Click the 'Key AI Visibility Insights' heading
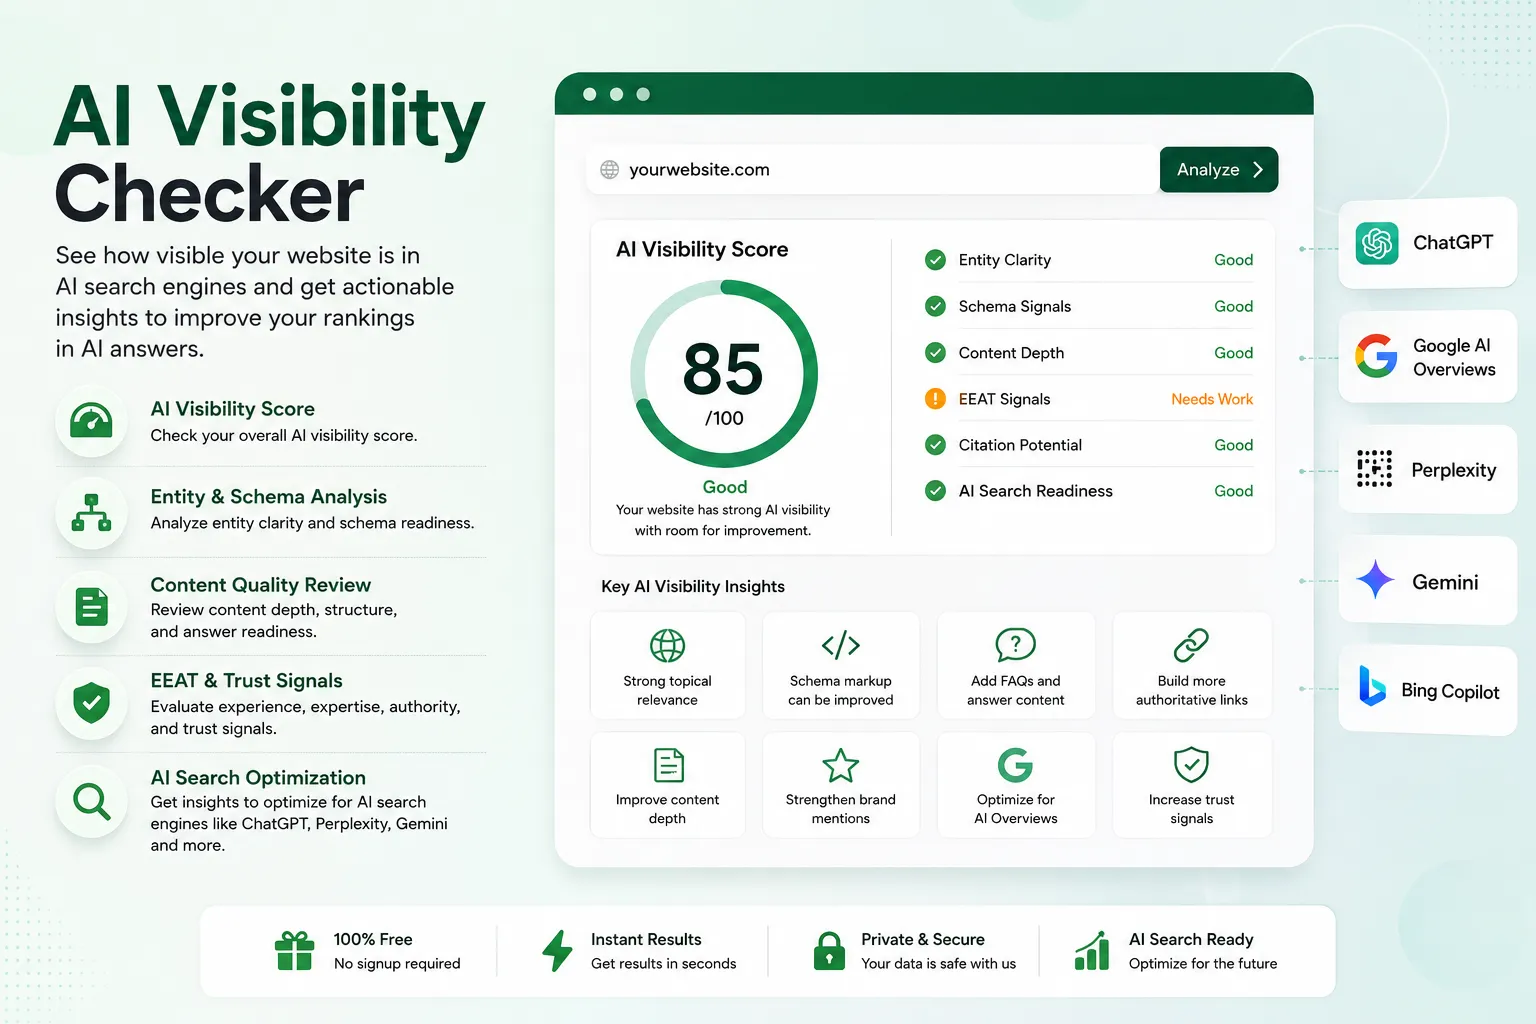 point(693,586)
